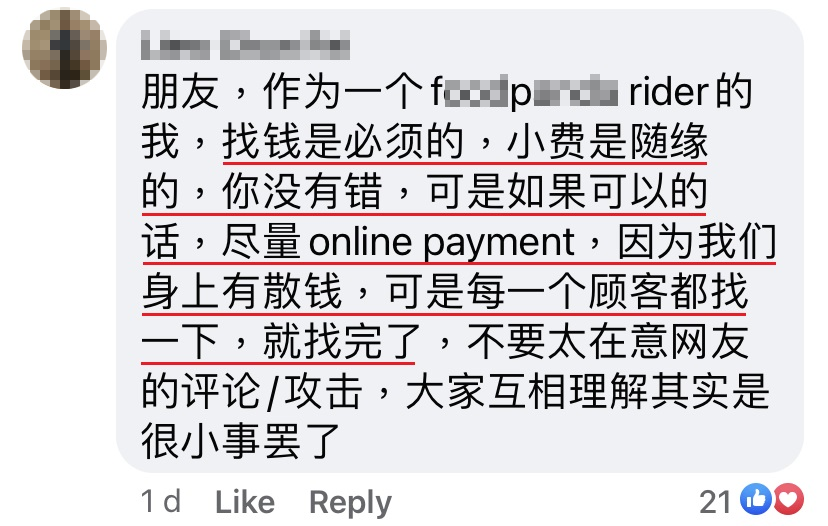Like this comment
The width and height of the screenshot is (828, 526).
click(245, 502)
